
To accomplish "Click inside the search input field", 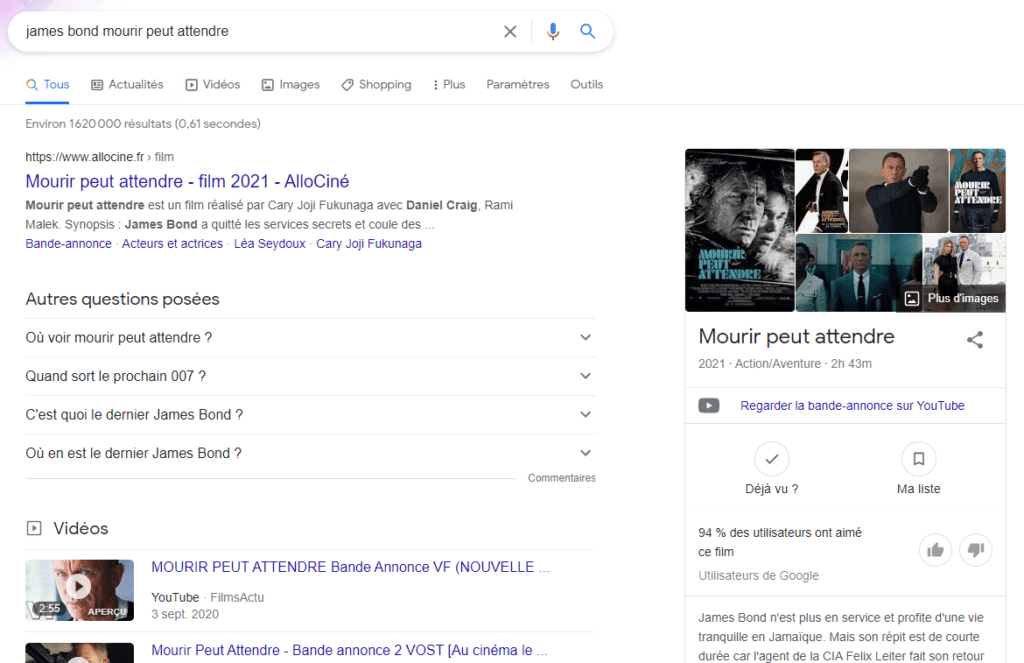I will (250, 32).
